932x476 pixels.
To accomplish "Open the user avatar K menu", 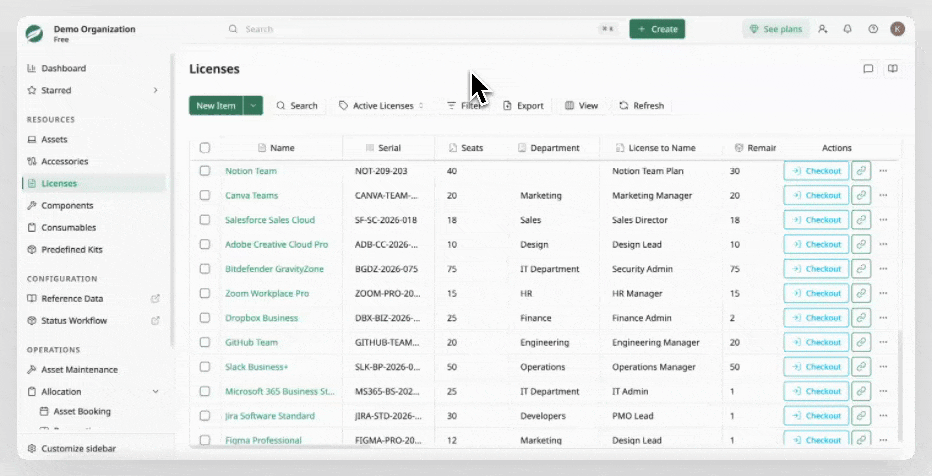I will (898, 29).
